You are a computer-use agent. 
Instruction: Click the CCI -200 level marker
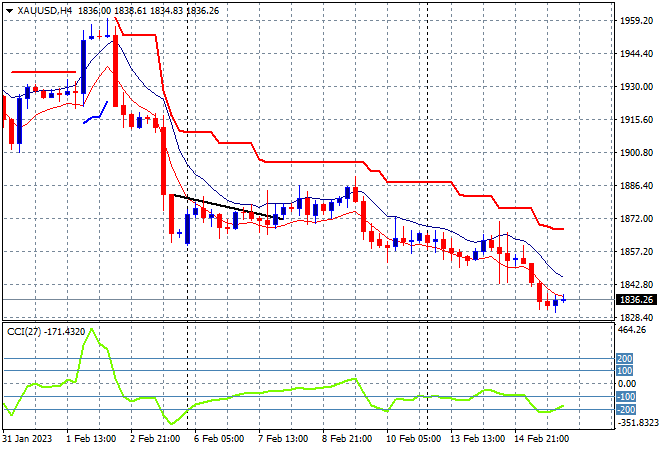click(x=625, y=410)
